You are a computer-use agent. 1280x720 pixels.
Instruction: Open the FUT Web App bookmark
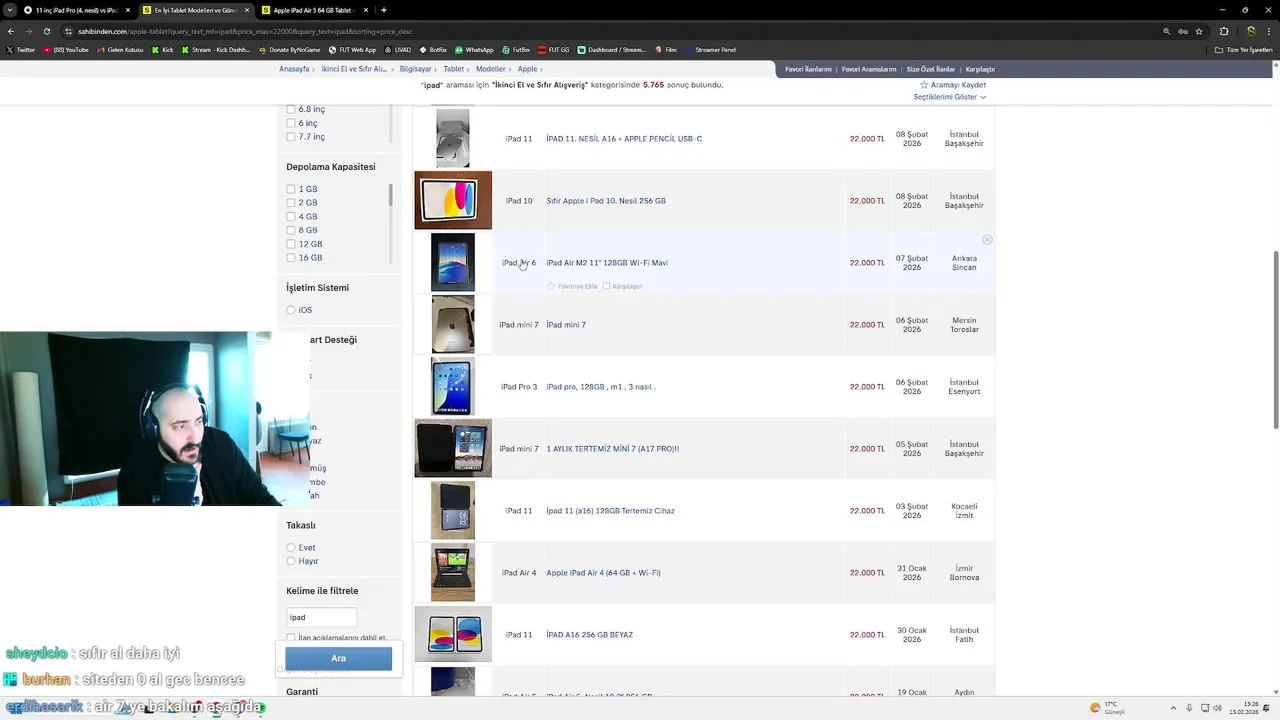(352, 49)
